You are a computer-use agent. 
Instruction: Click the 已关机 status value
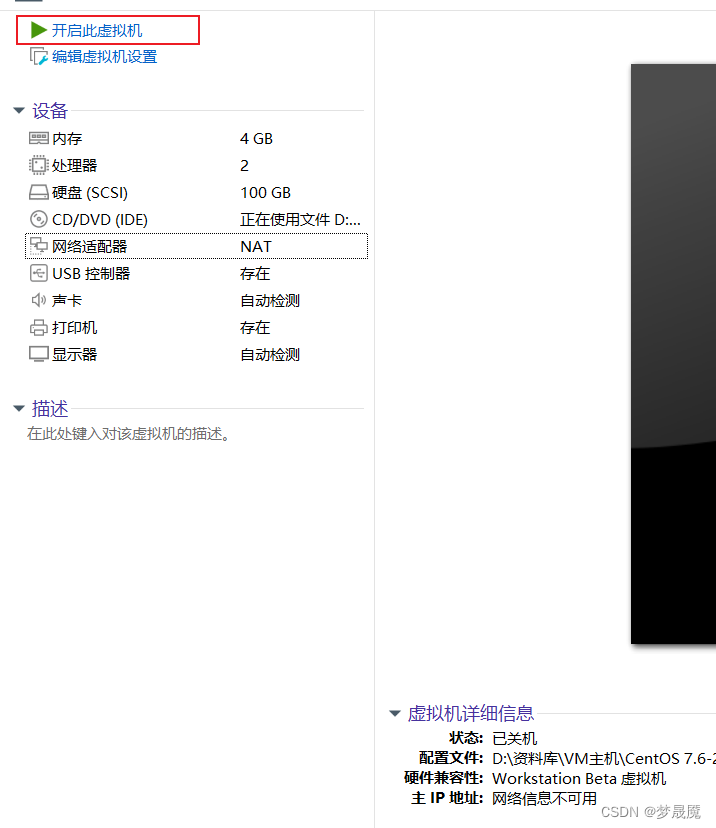pos(515,738)
